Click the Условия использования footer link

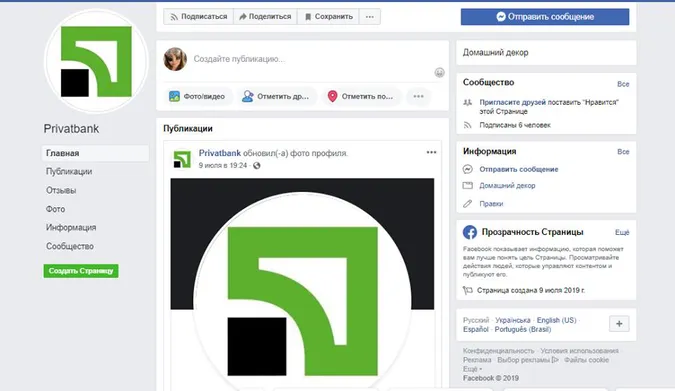point(579,351)
